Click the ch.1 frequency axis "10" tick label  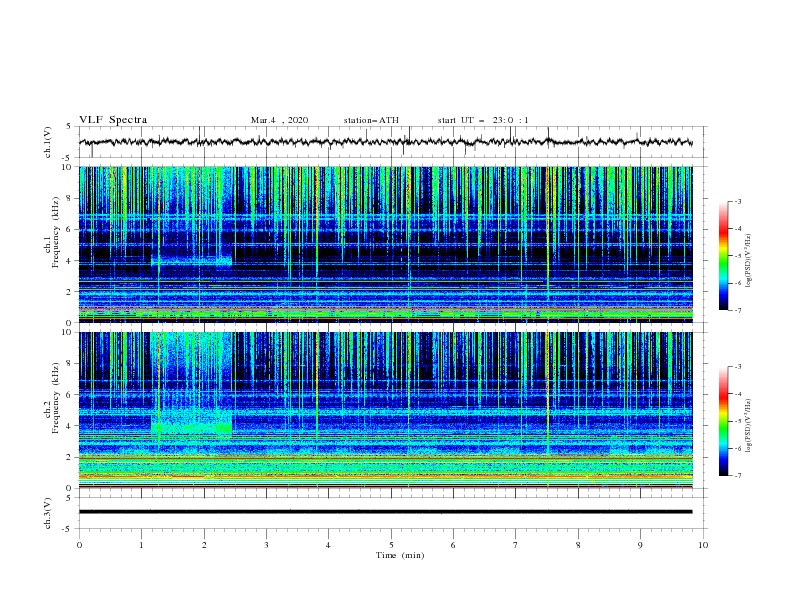click(x=66, y=167)
